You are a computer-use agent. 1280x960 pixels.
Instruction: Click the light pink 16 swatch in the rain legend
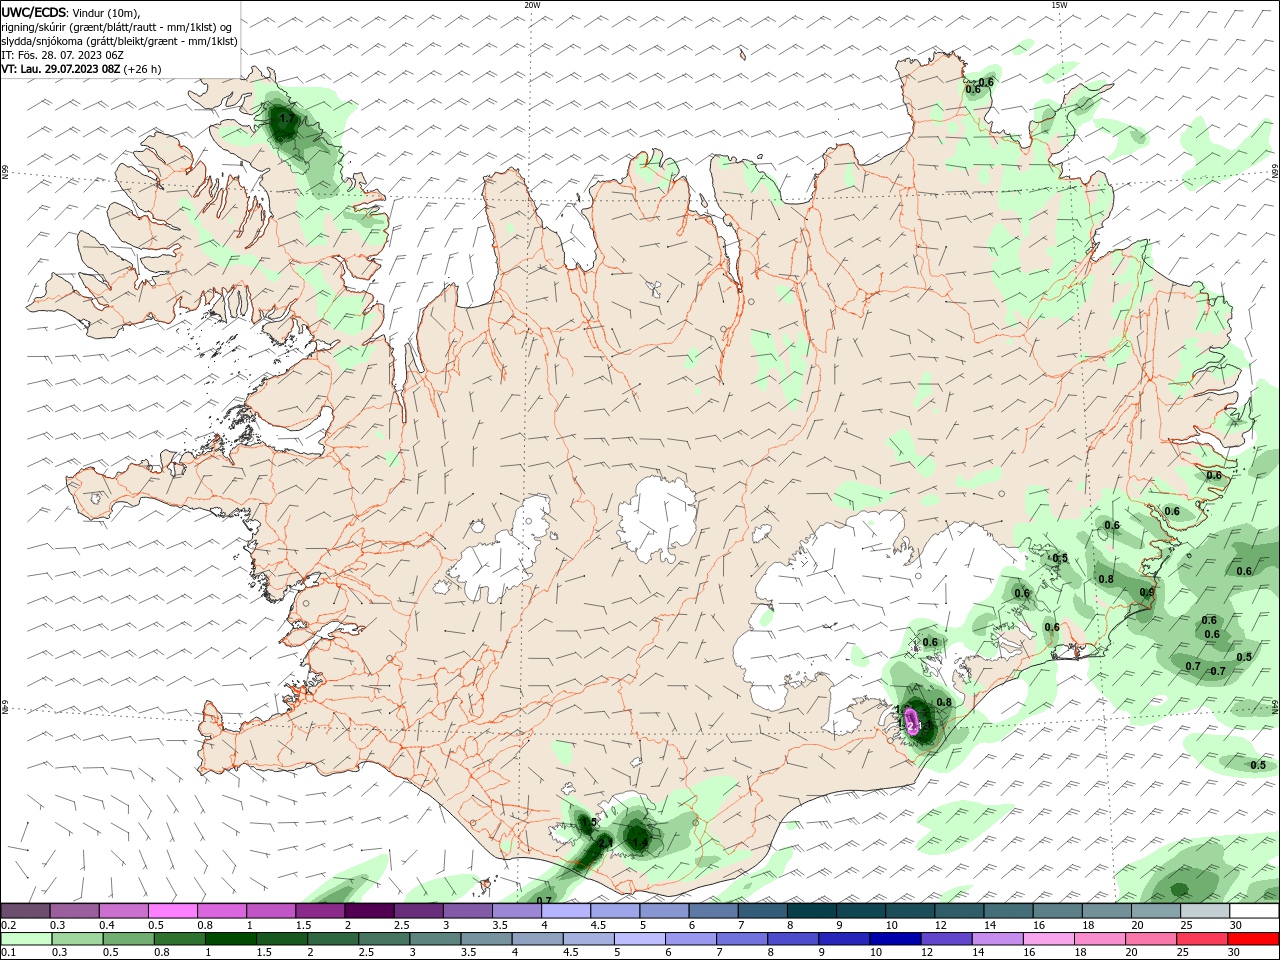pos(1049,939)
